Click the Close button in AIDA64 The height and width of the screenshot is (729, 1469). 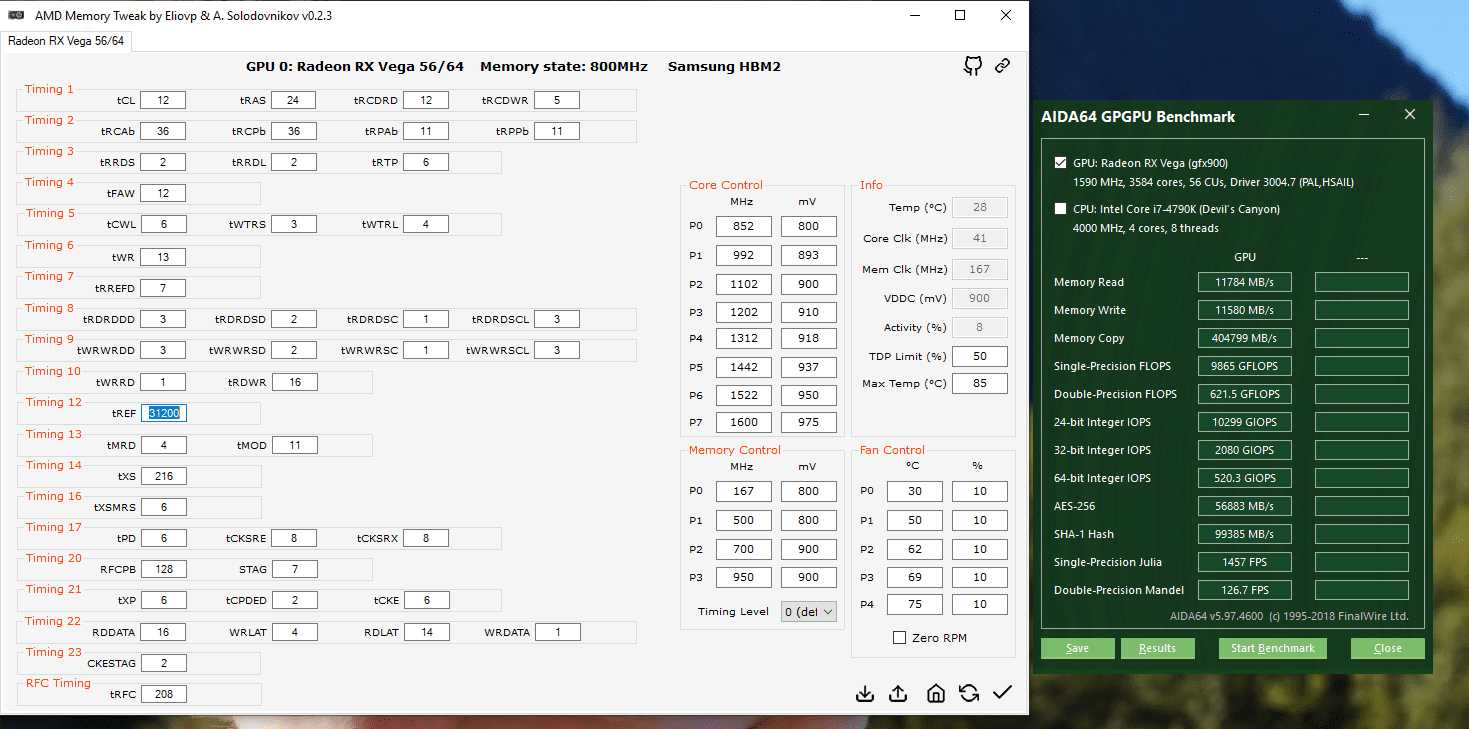pyautogui.click(x=1387, y=648)
